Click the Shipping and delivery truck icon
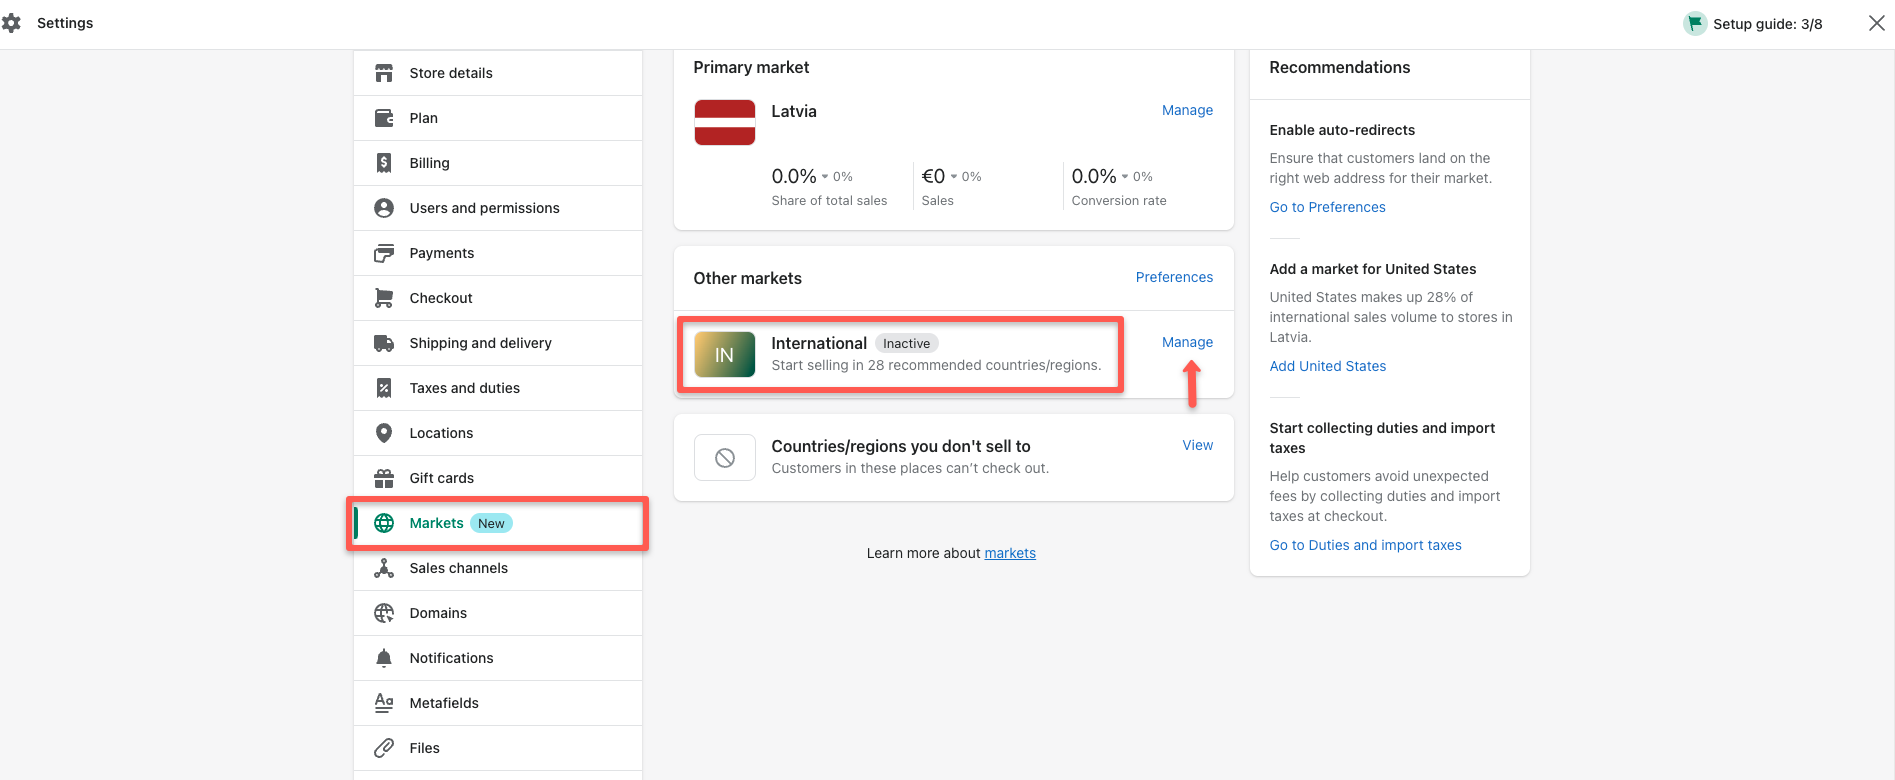The image size is (1895, 780). 384,343
